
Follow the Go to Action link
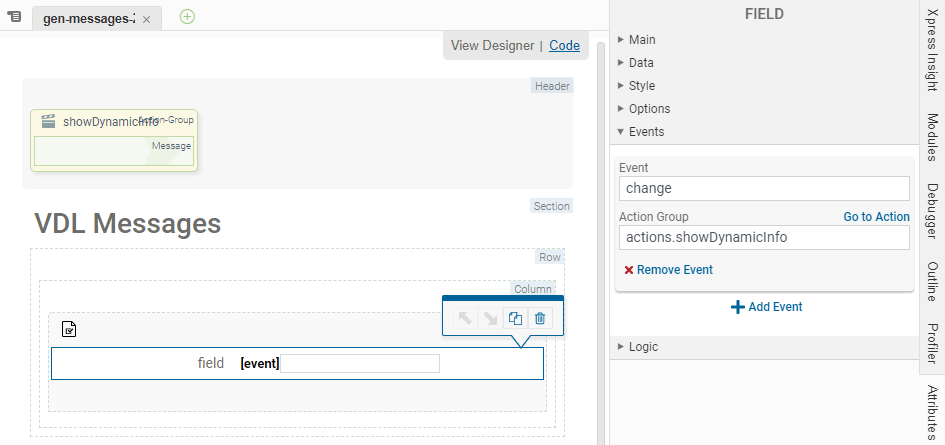pos(876,217)
